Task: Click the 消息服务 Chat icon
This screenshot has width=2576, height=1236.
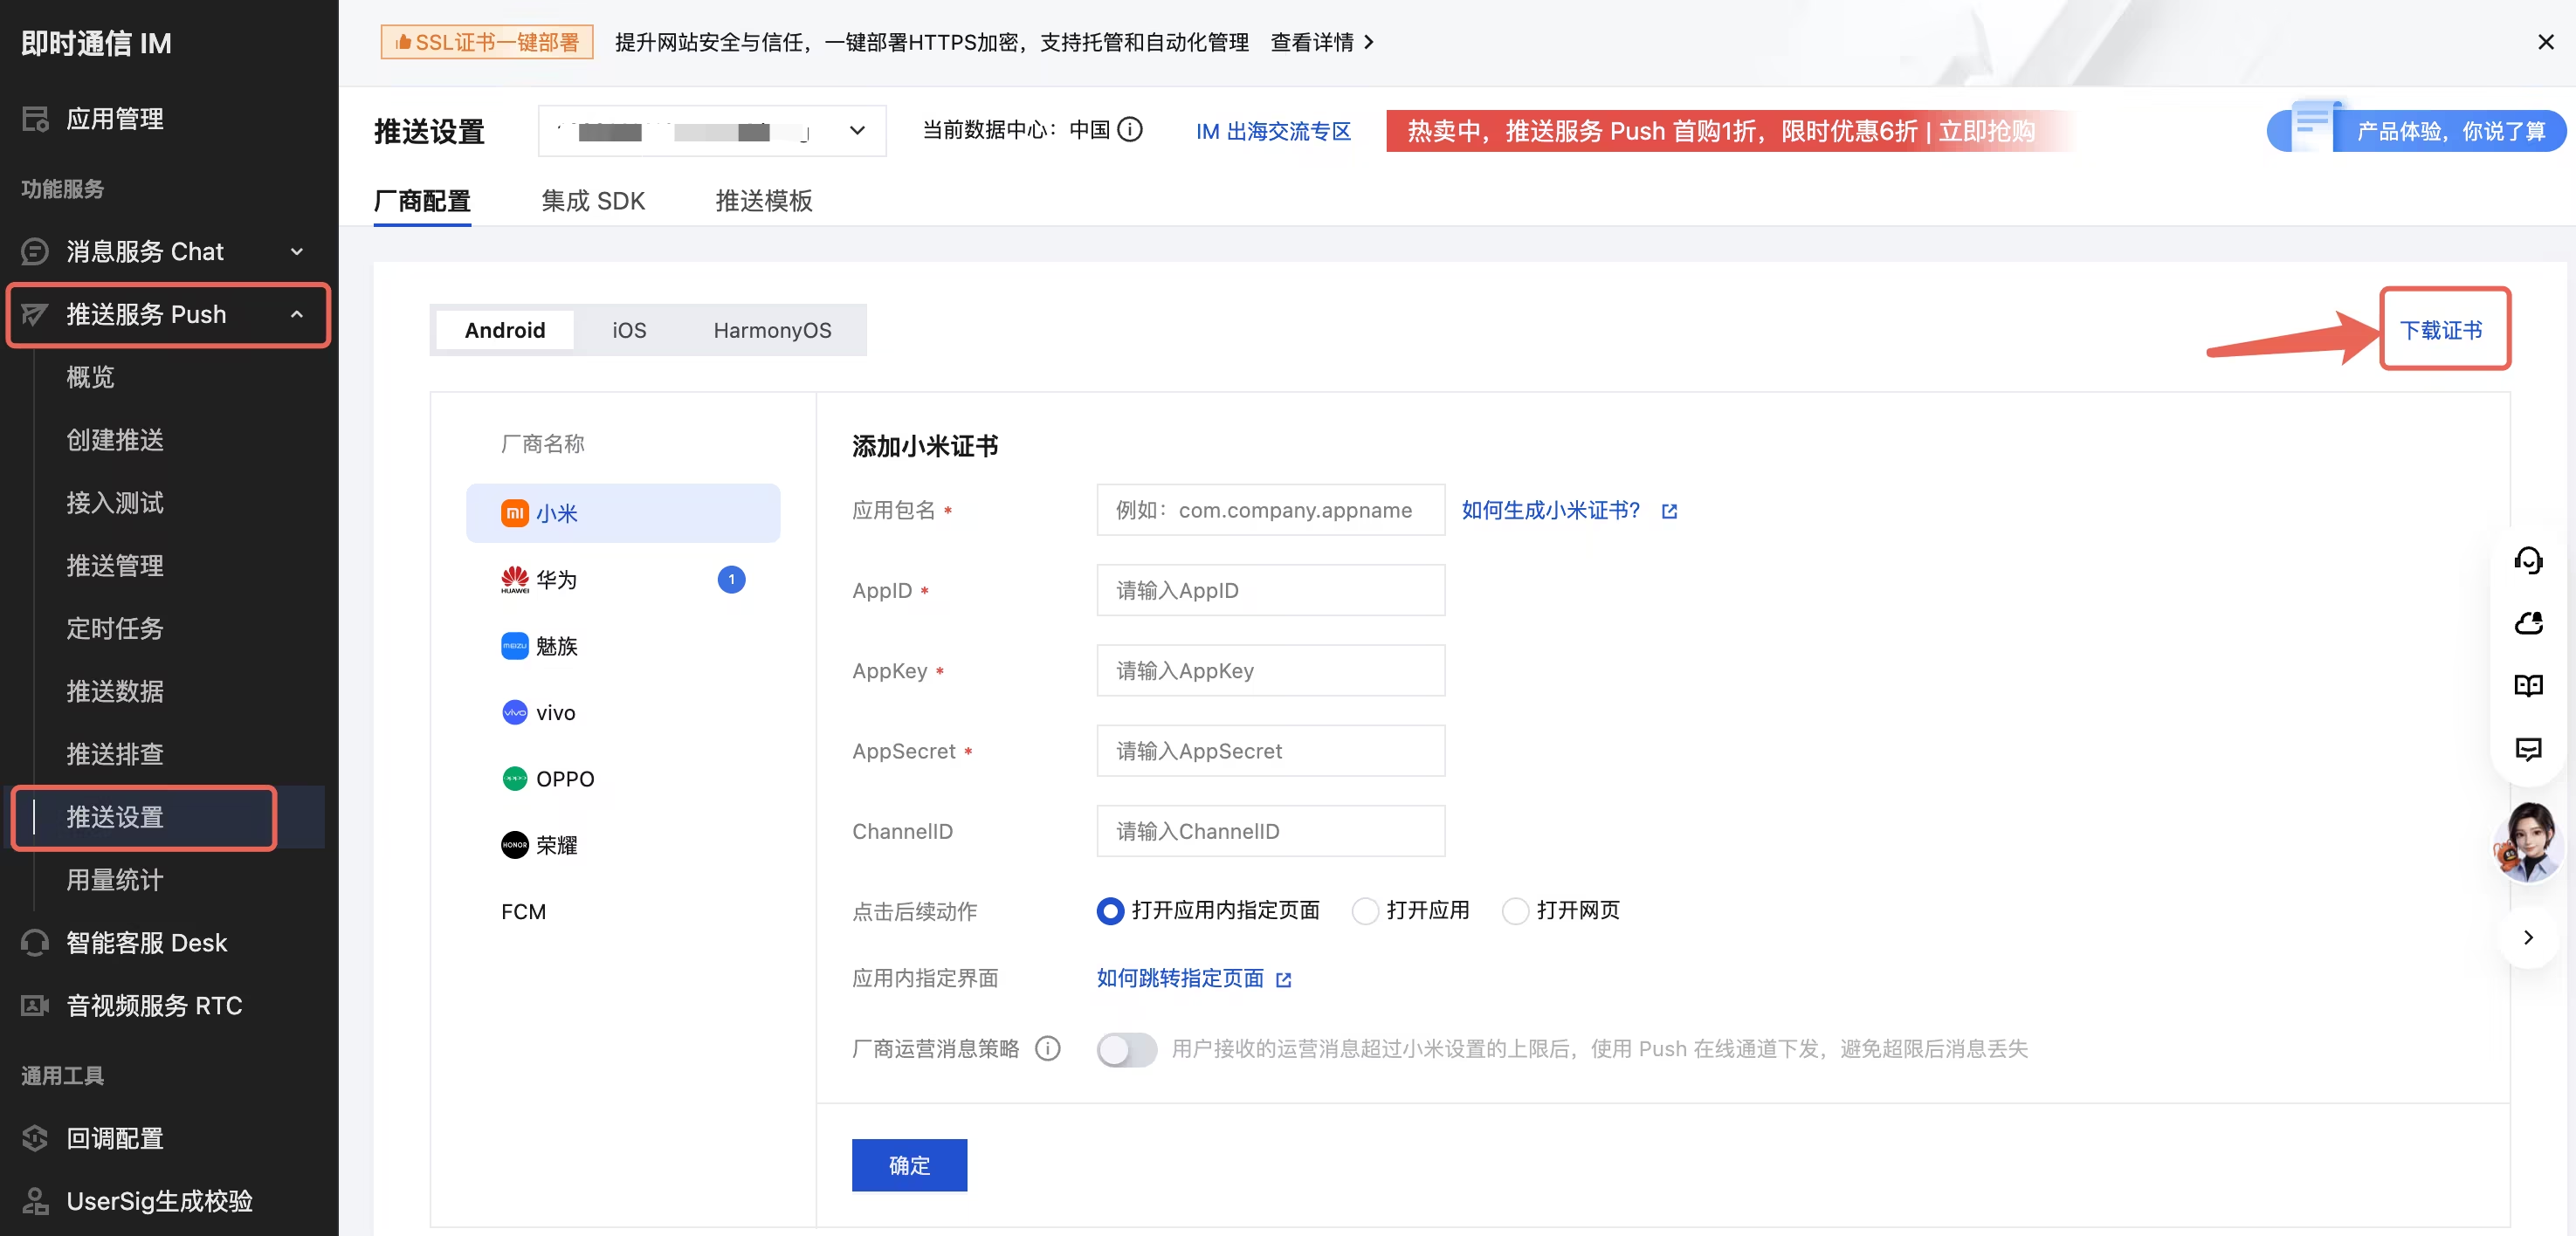Action: click(35, 251)
